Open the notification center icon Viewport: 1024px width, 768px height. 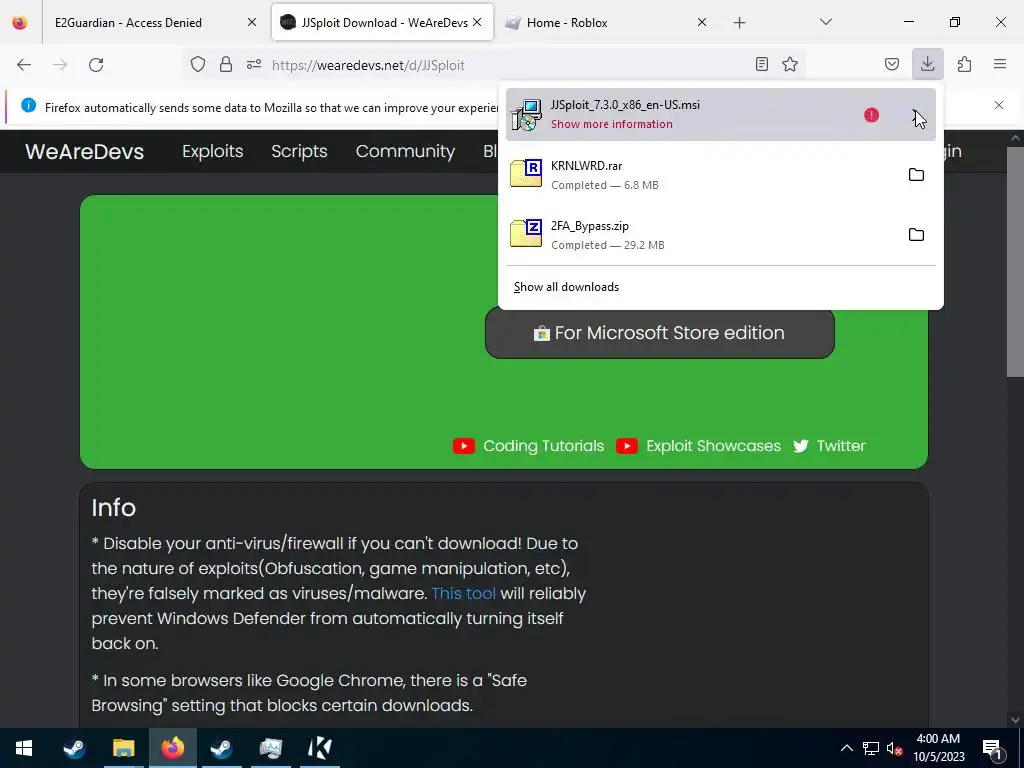pyautogui.click(x=992, y=748)
